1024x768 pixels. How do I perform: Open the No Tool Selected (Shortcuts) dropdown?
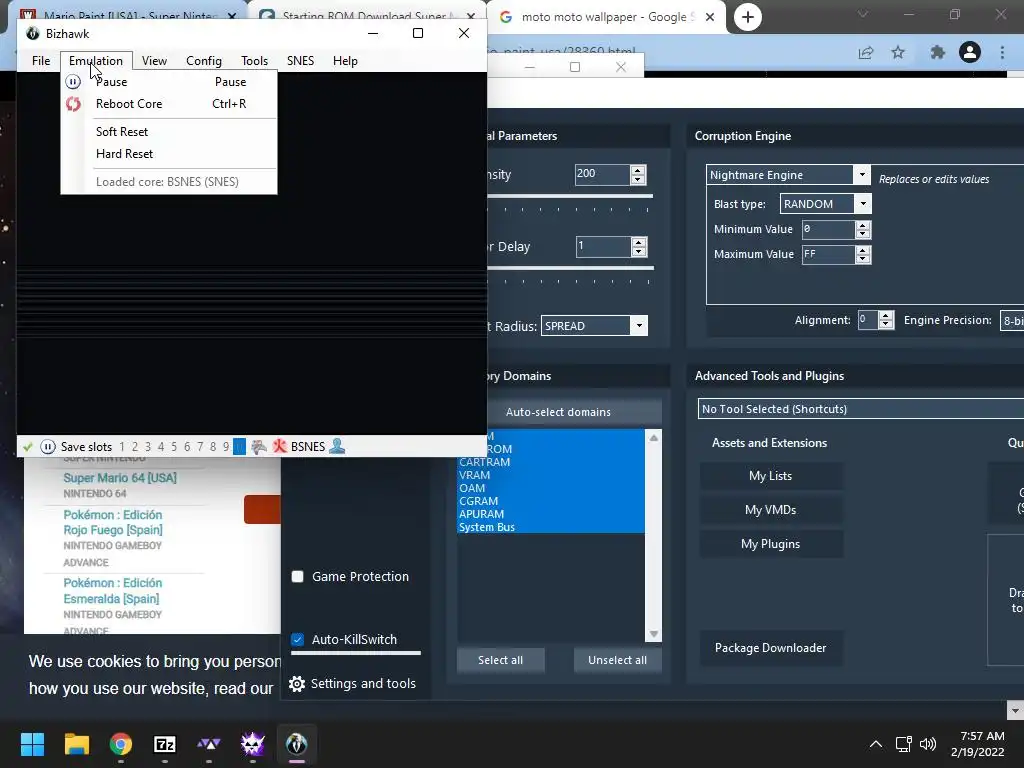(x=861, y=409)
